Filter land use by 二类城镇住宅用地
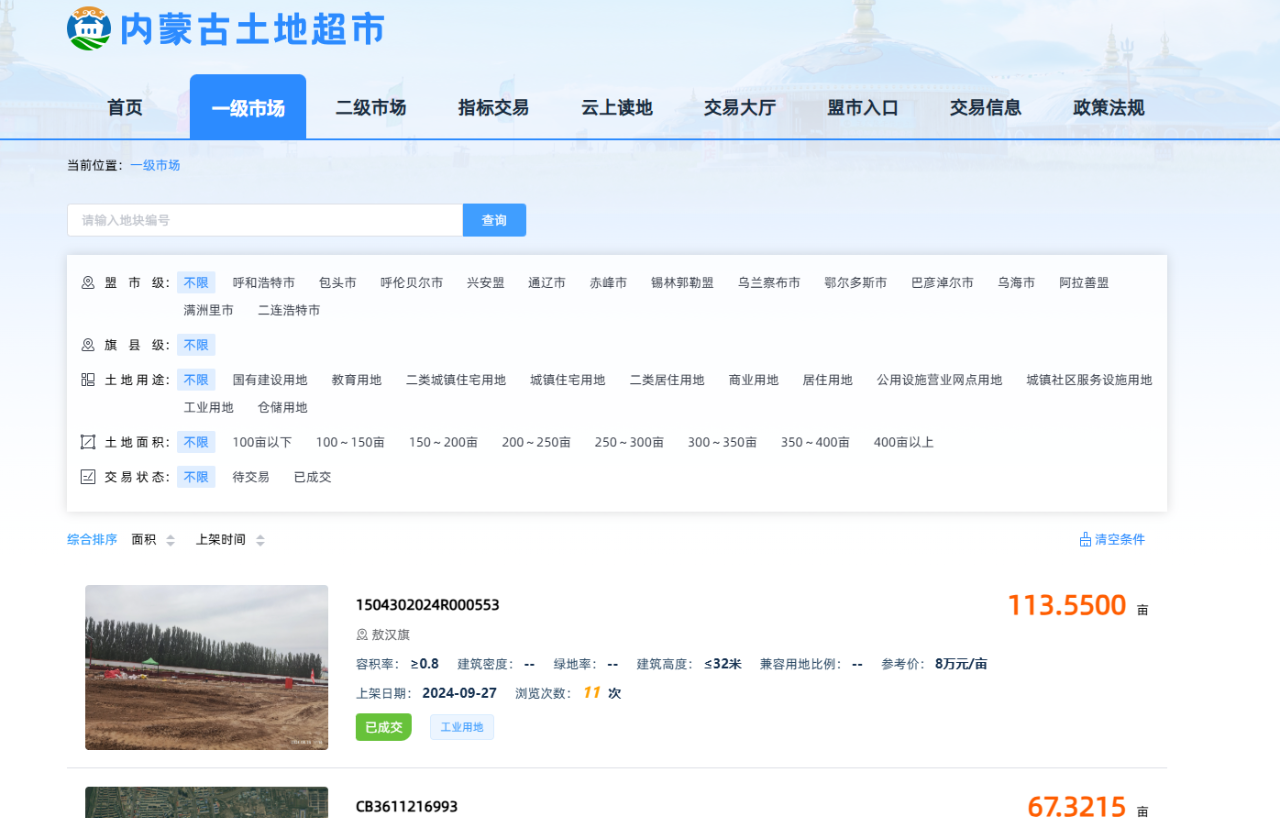 pos(456,380)
